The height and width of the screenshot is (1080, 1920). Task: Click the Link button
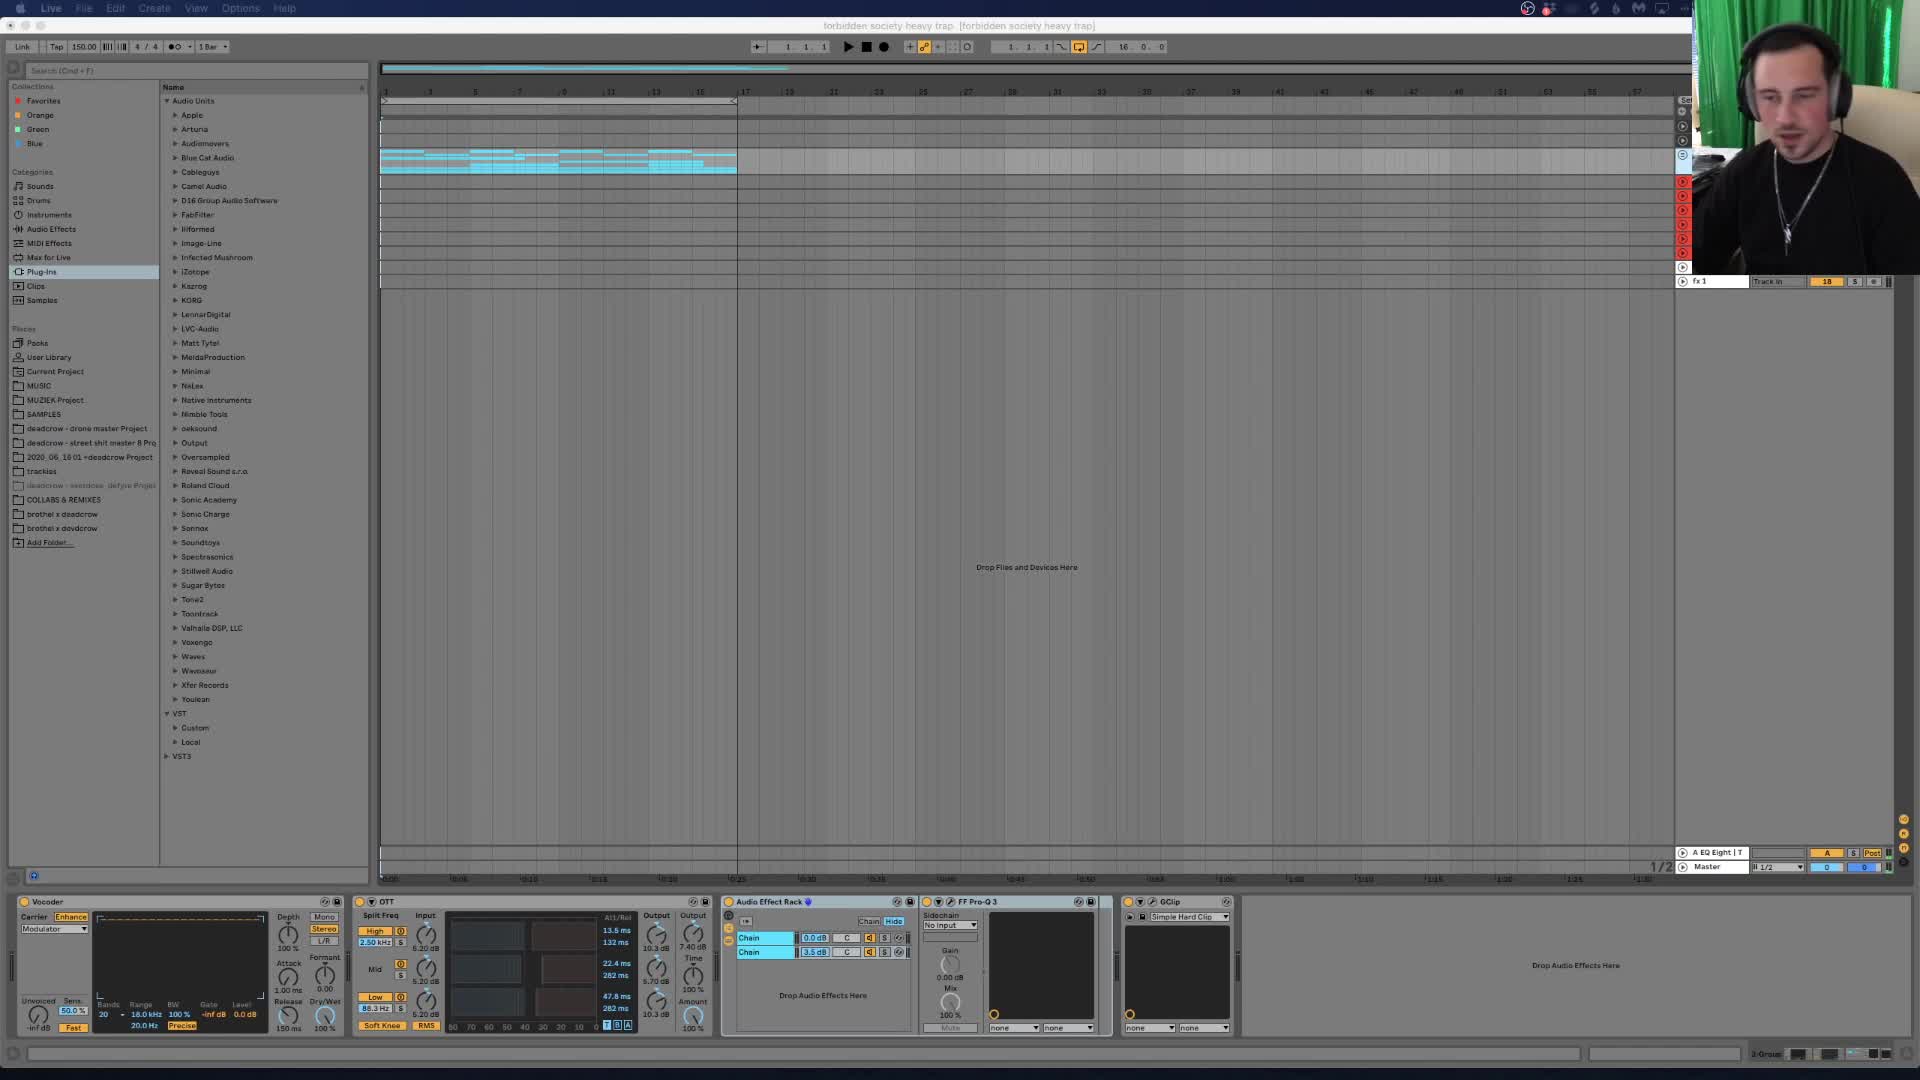22,47
